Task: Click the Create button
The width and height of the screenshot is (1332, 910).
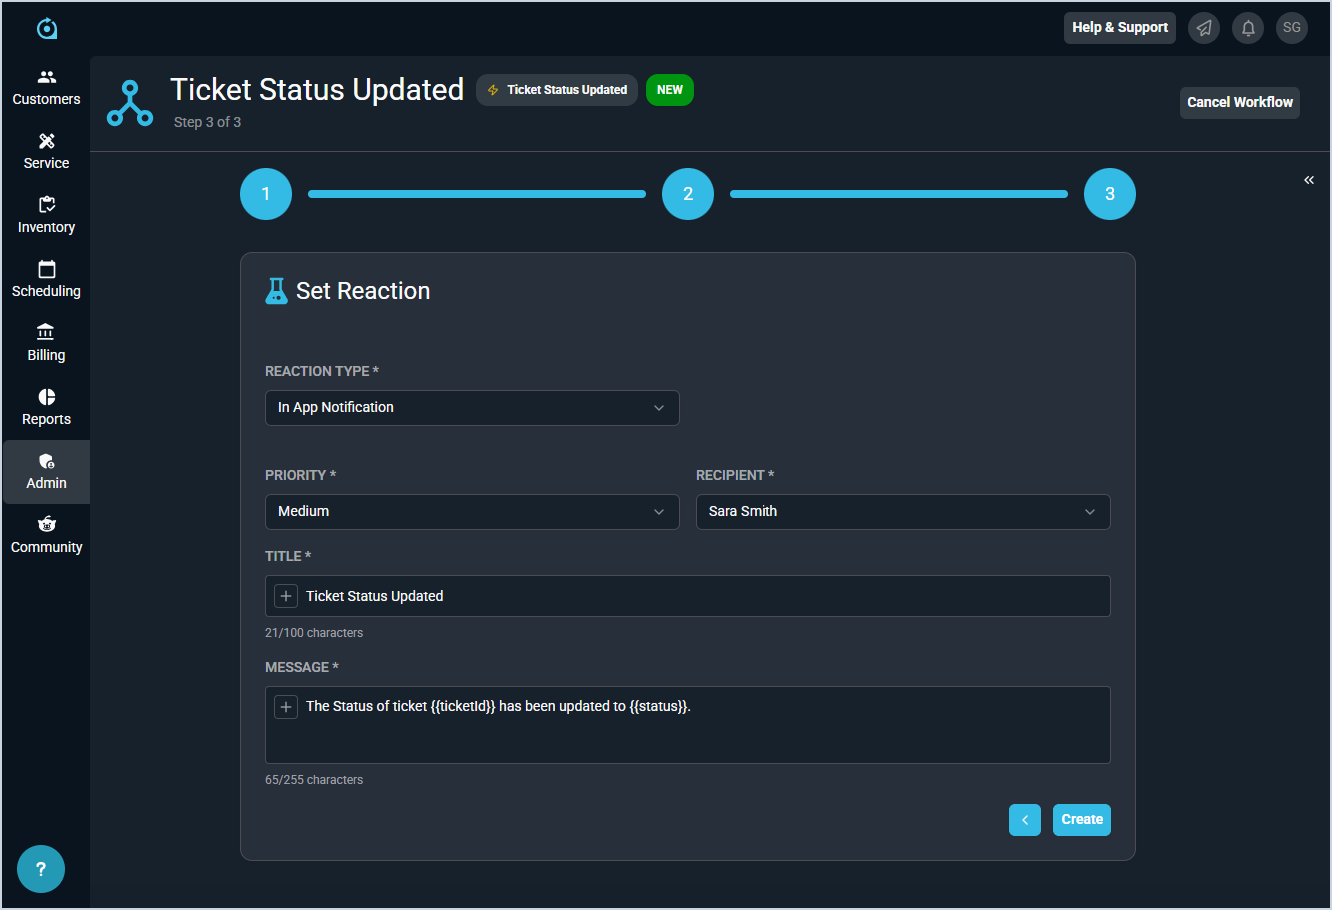Action: 1082,820
